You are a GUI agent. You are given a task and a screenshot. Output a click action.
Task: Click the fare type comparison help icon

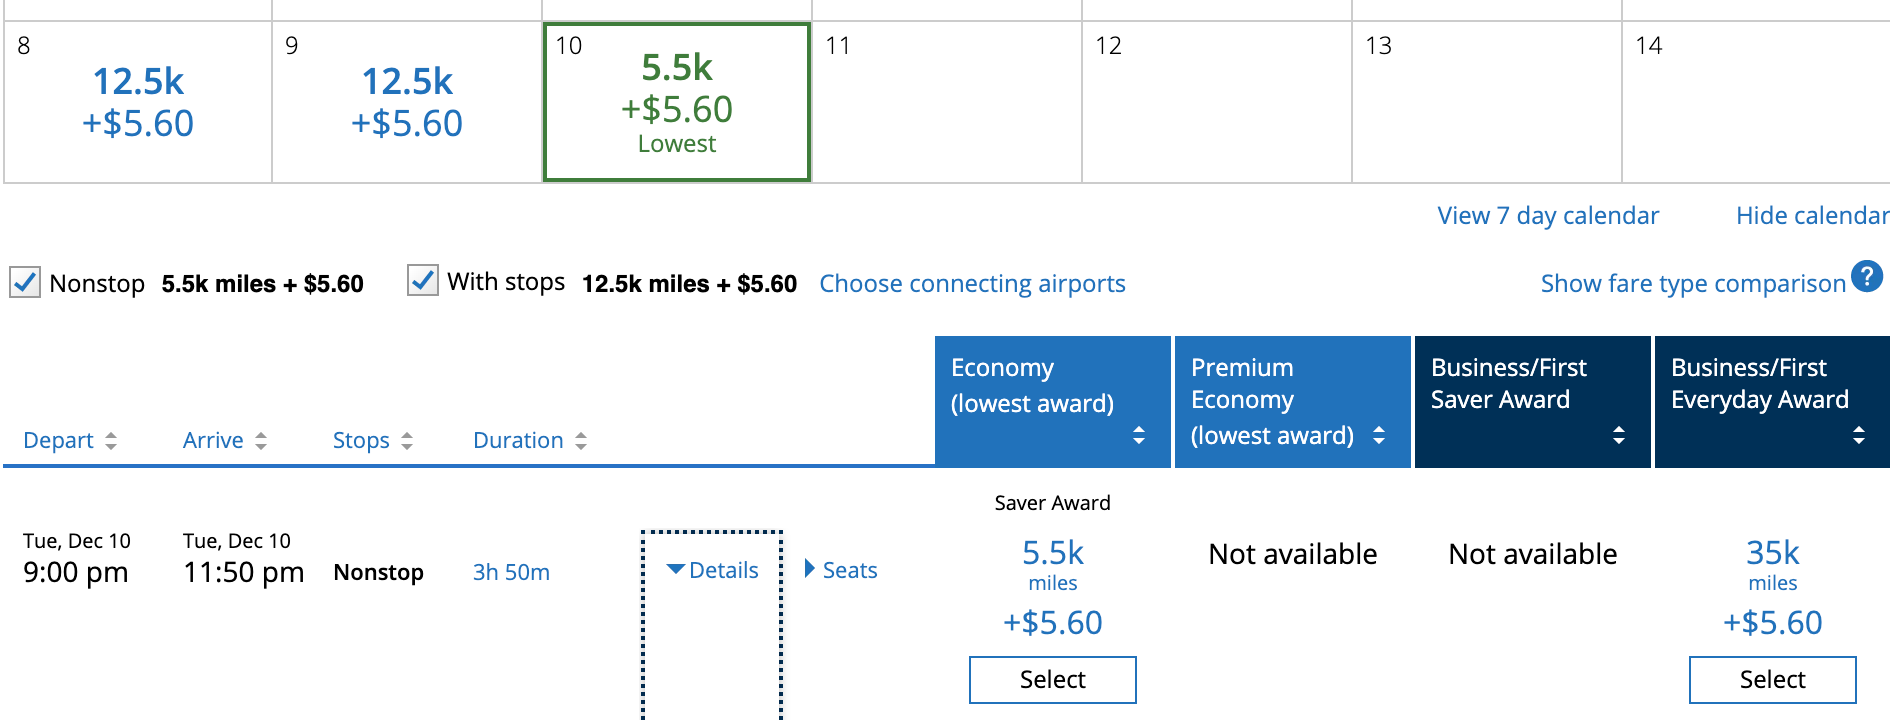(1866, 276)
